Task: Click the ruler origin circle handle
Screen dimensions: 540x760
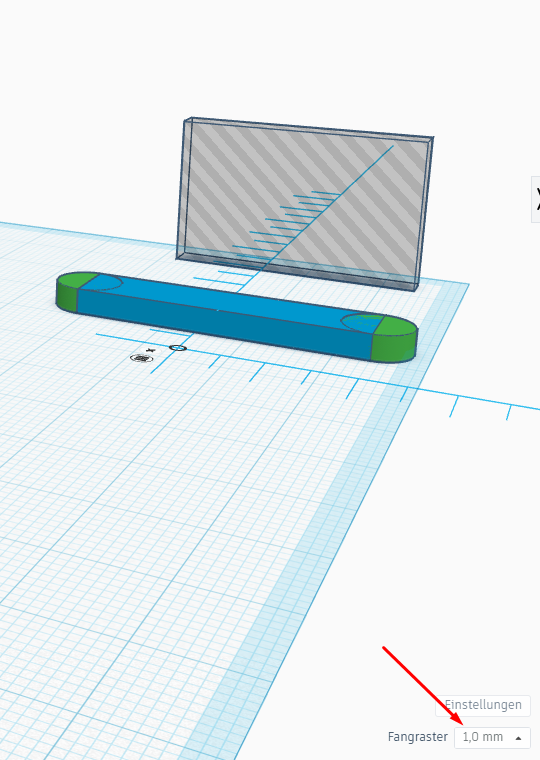Action: click(177, 348)
